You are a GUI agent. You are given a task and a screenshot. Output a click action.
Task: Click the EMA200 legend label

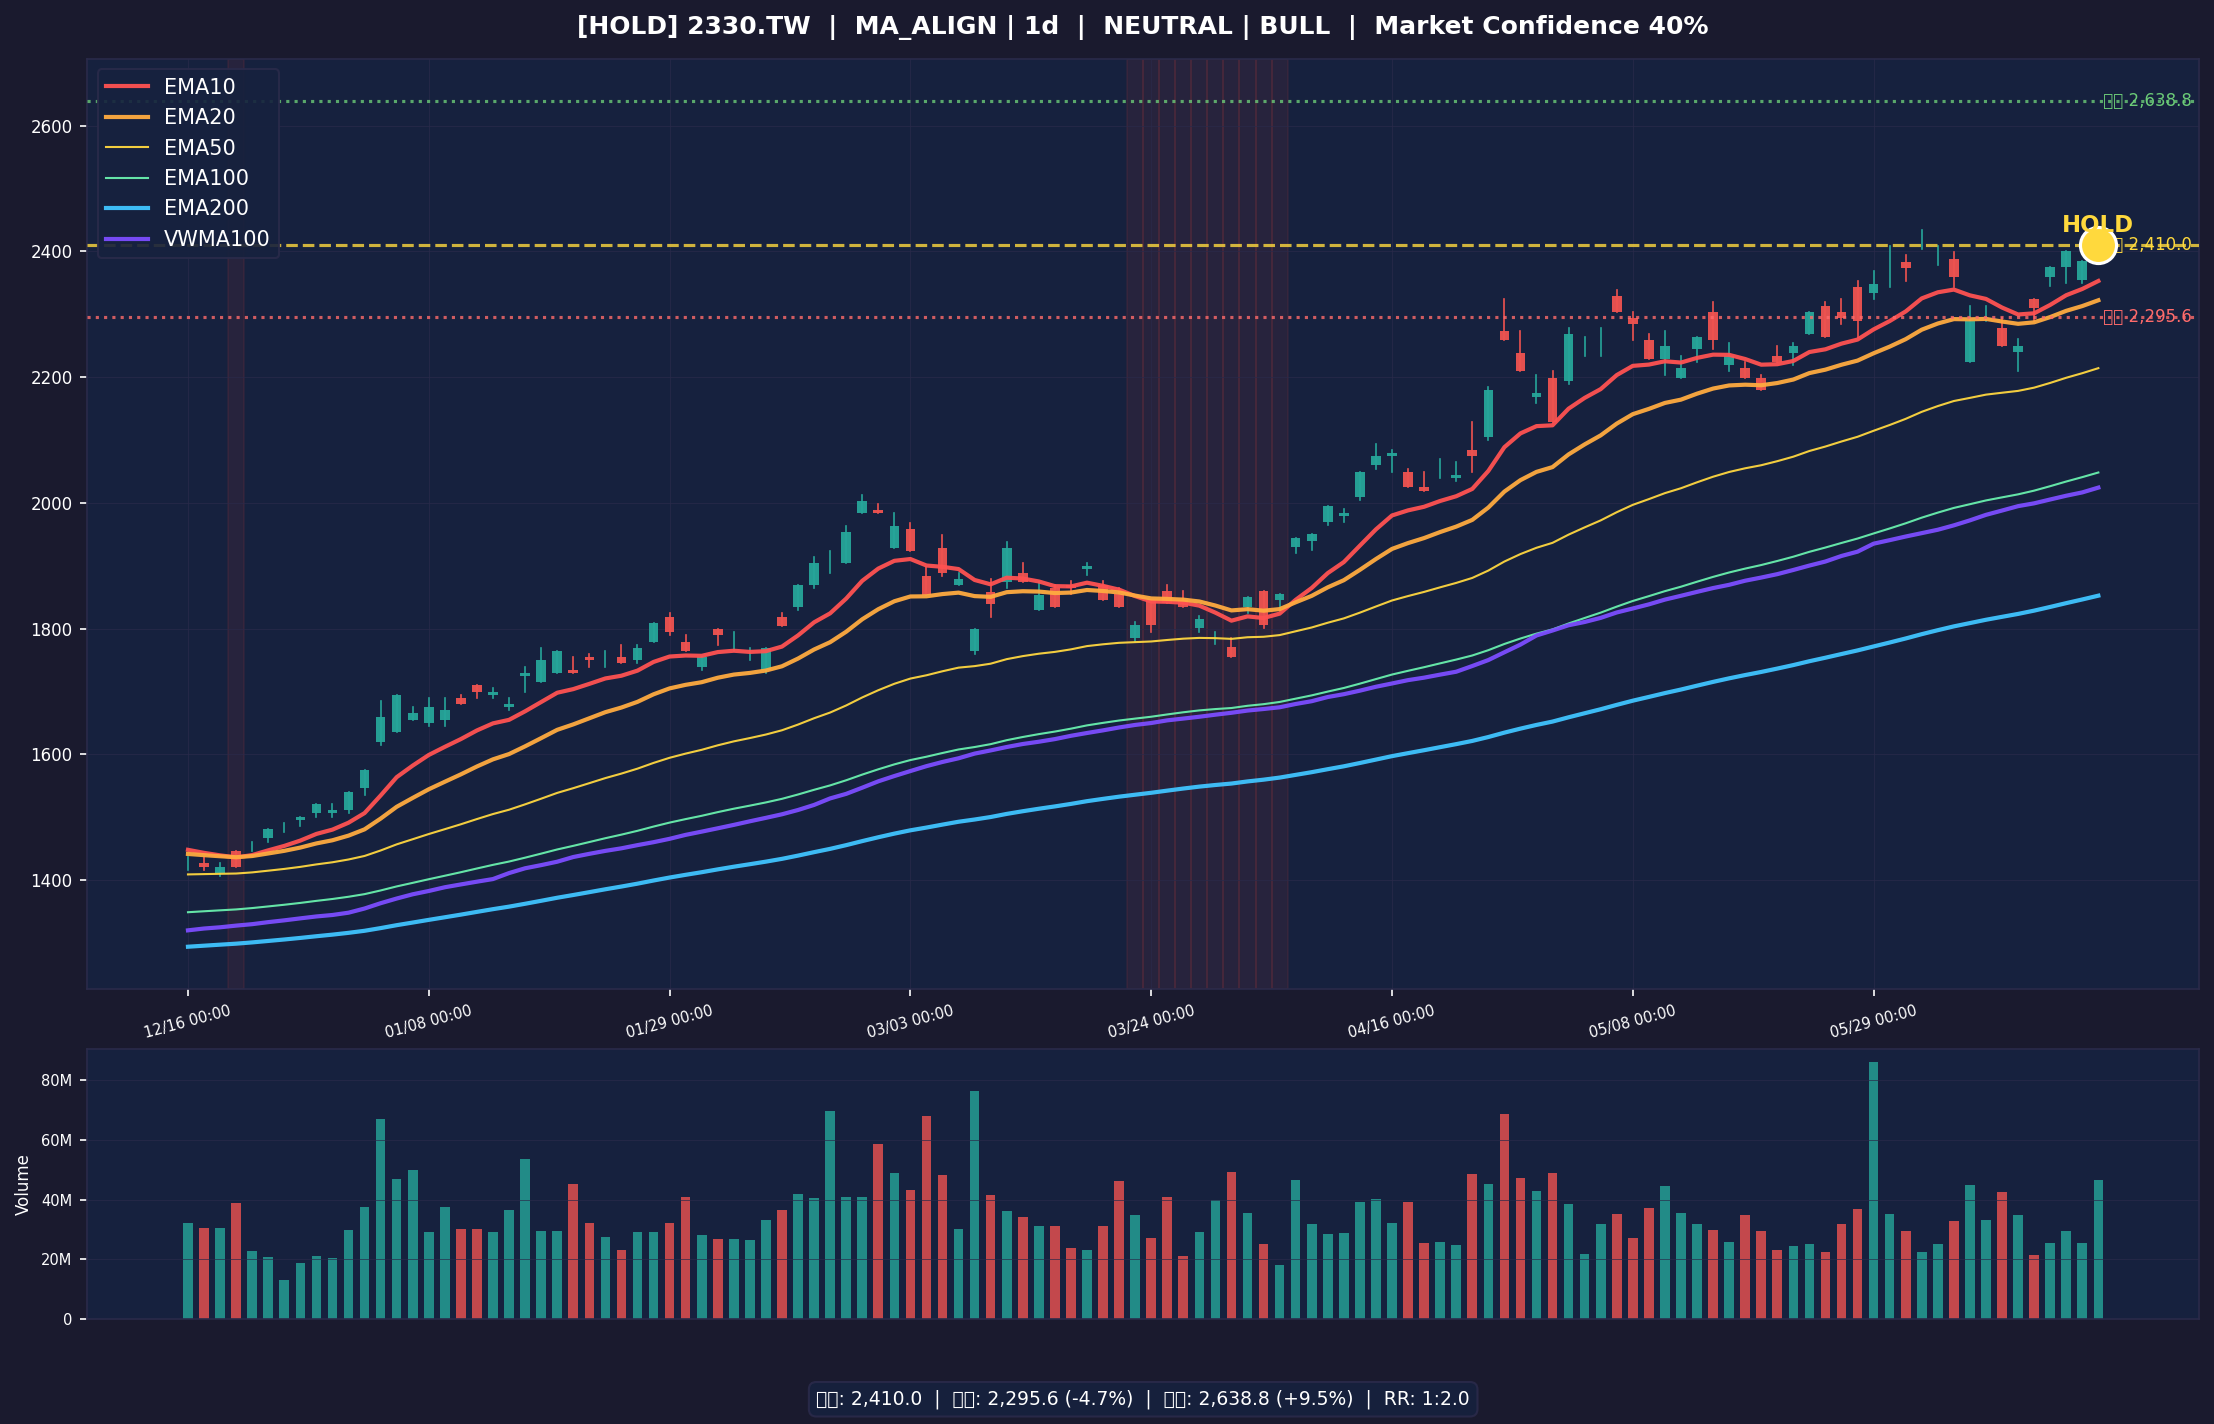click(x=206, y=208)
